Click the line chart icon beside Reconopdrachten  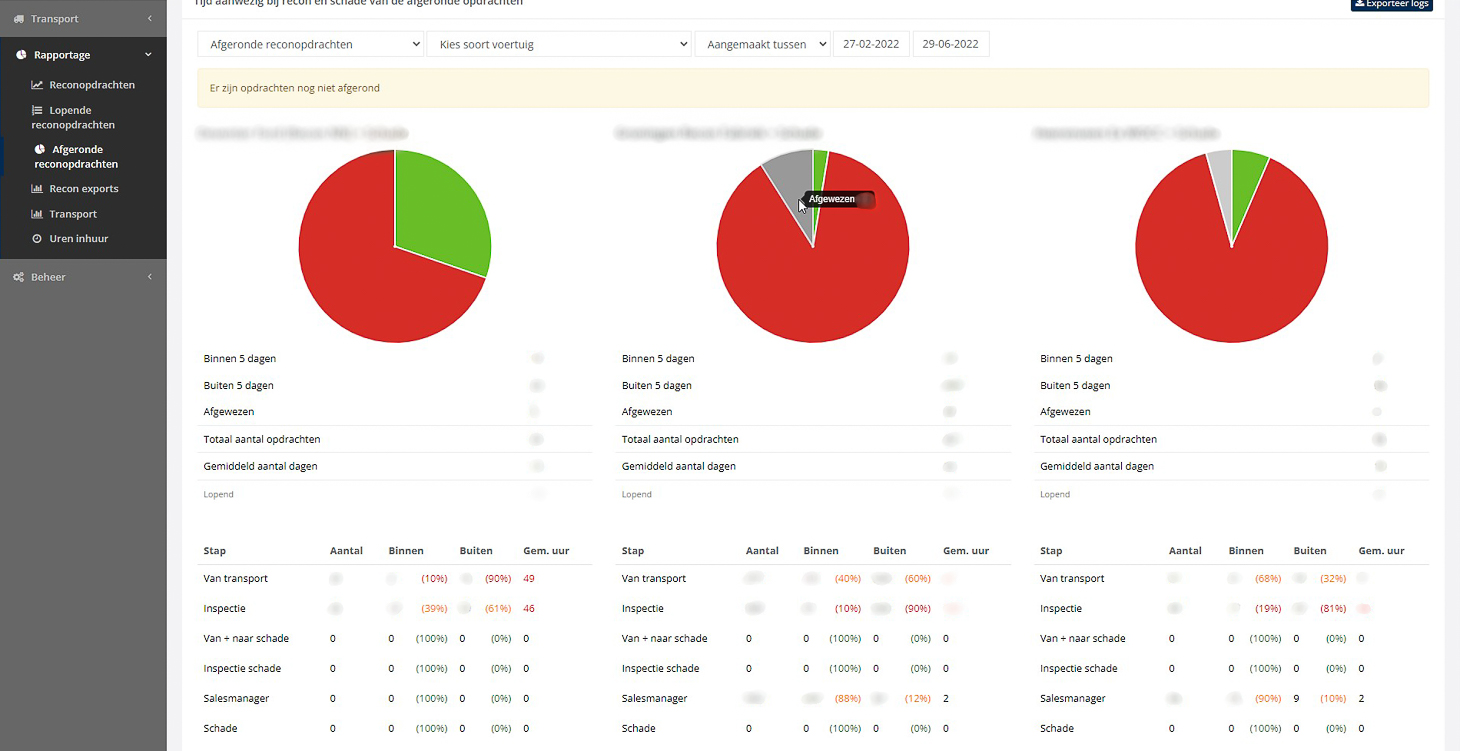(37, 85)
